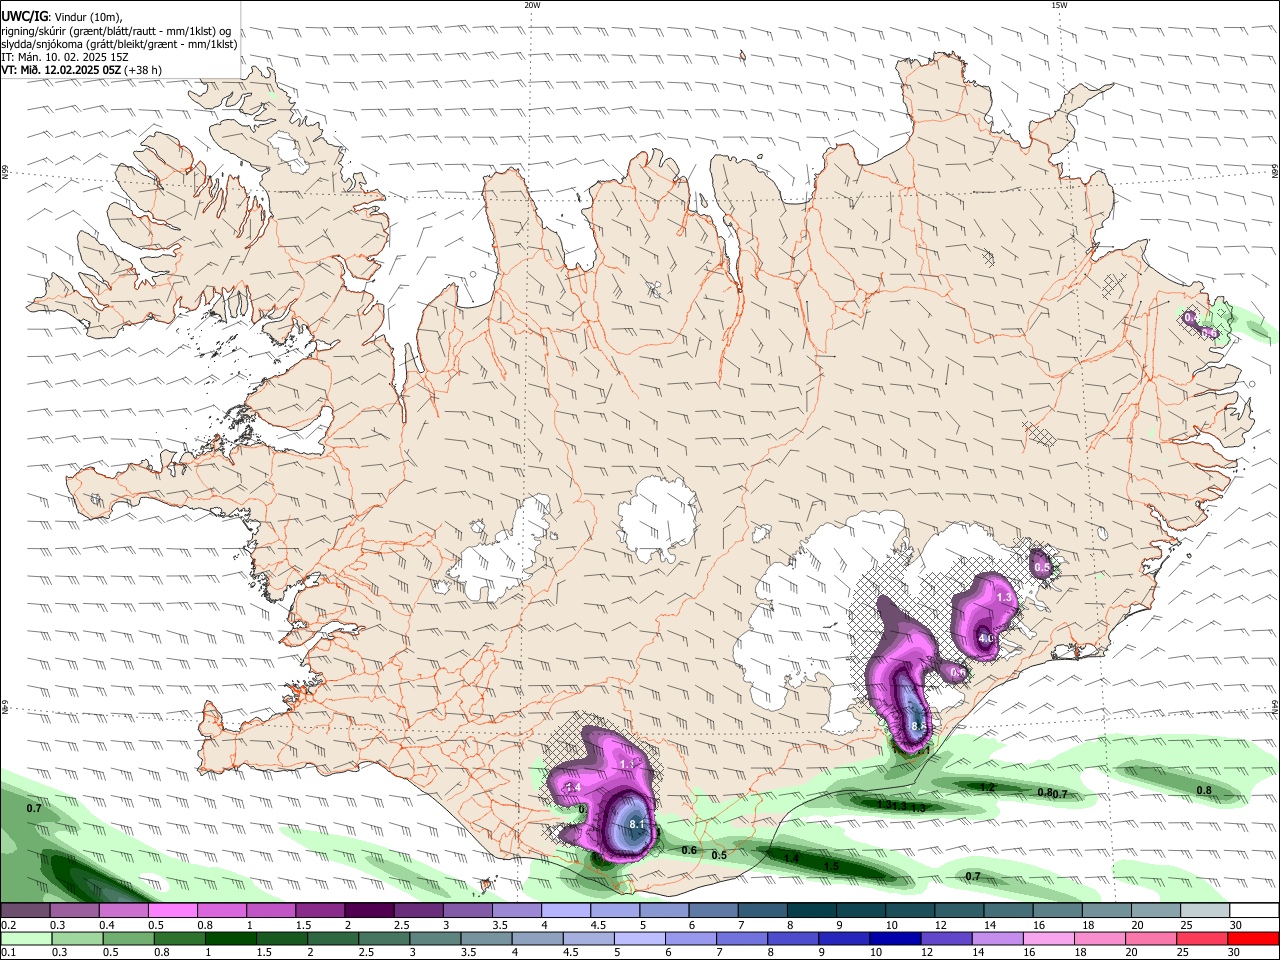Select the 0.6 value on the south coast
This screenshot has height=960, width=1280.
688,851
